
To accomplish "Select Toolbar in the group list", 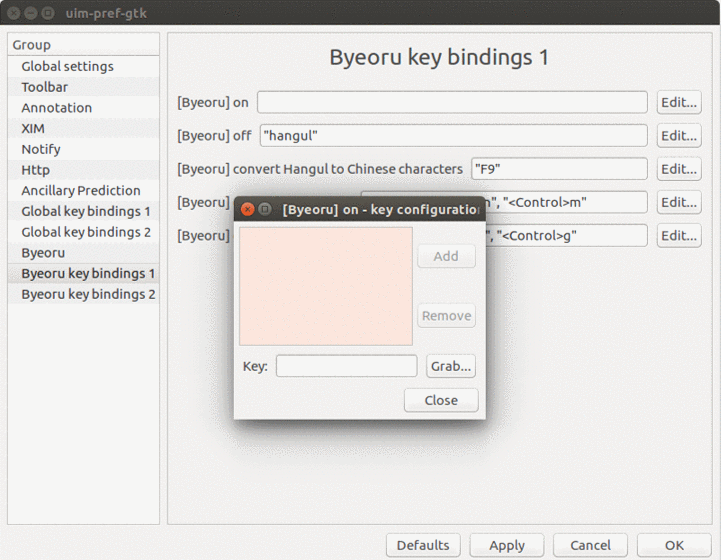I will [45, 87].
